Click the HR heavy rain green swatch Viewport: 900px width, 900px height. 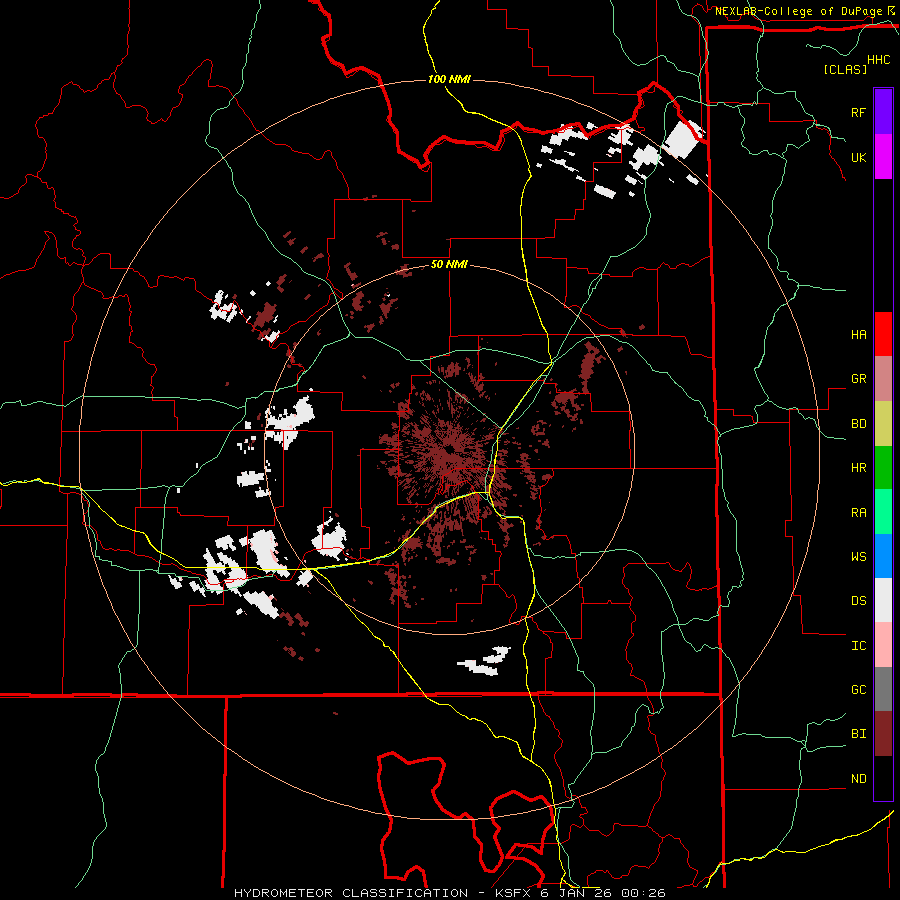click(x=883, y=468)
